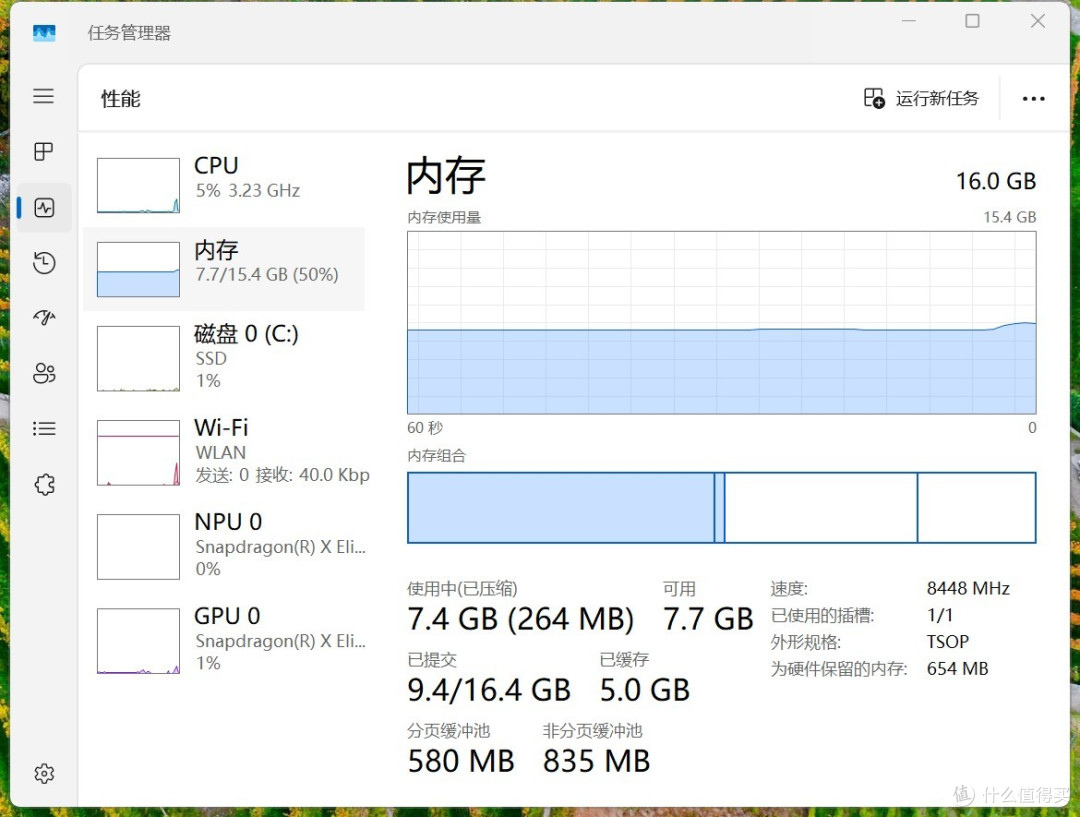Click the CPU mini graph thumbnail
This screenshot has width=1080, height=817.
pos(138,185)
